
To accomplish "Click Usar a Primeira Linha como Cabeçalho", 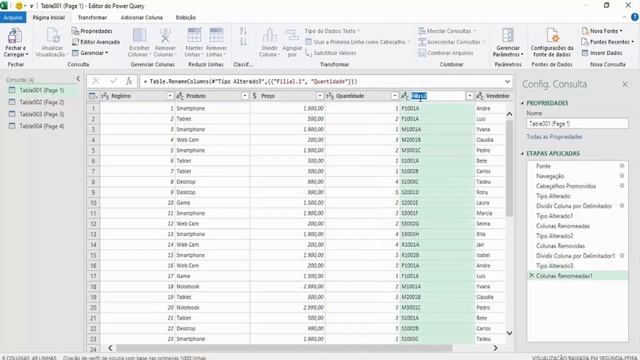I will (358, 42).
